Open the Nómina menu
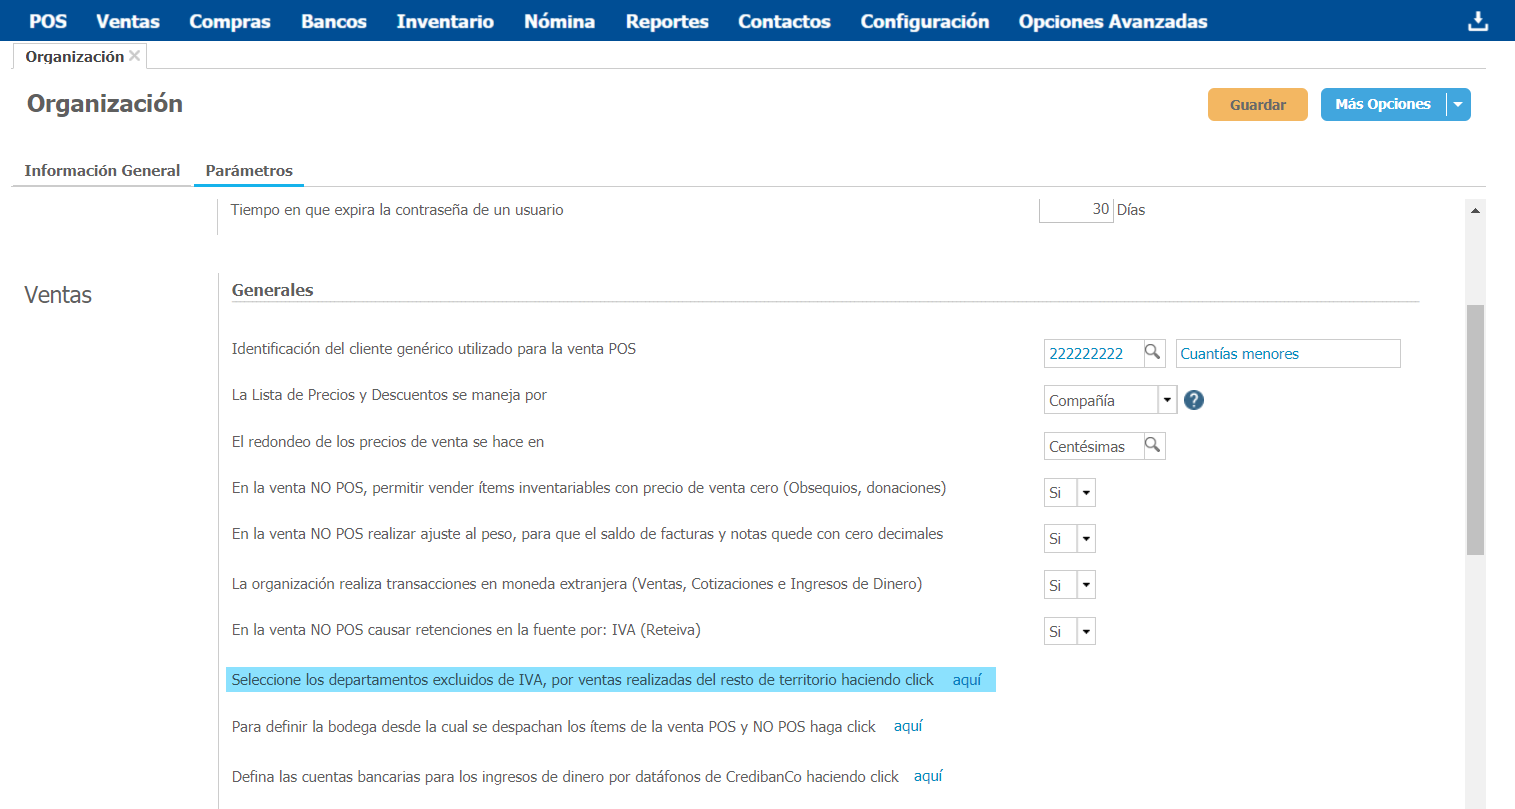The height and width of the screenshot is (809, 1515). (559, 21)
